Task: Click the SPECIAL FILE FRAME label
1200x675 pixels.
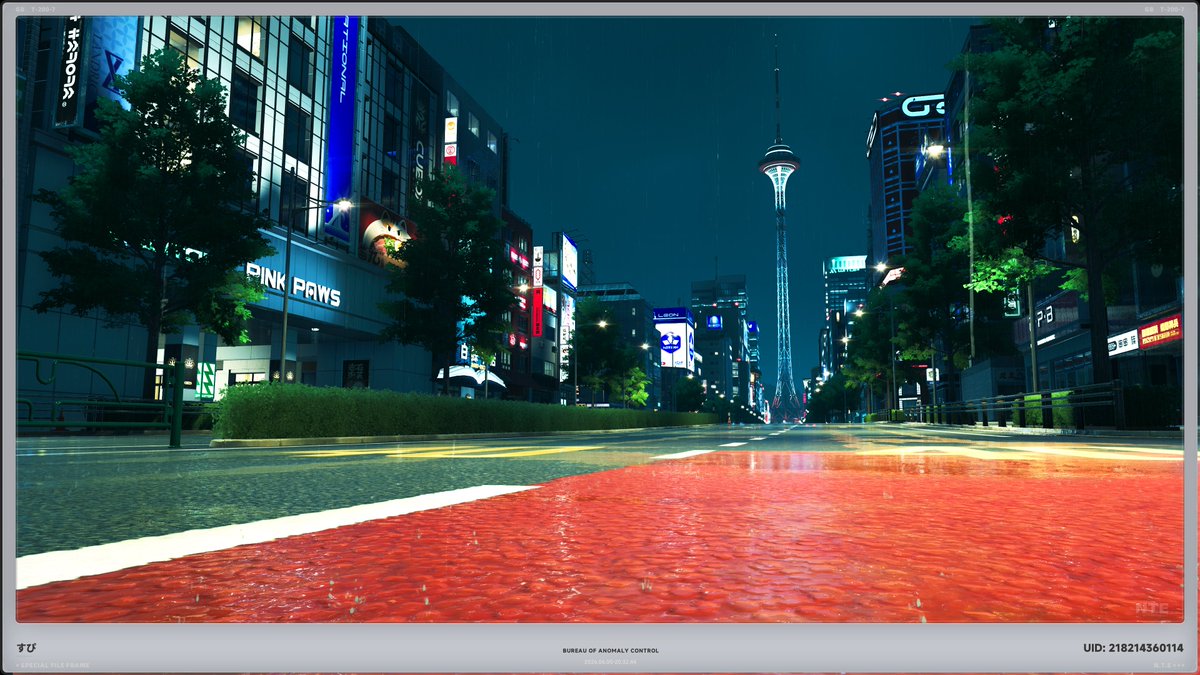Action: (53, 665)
